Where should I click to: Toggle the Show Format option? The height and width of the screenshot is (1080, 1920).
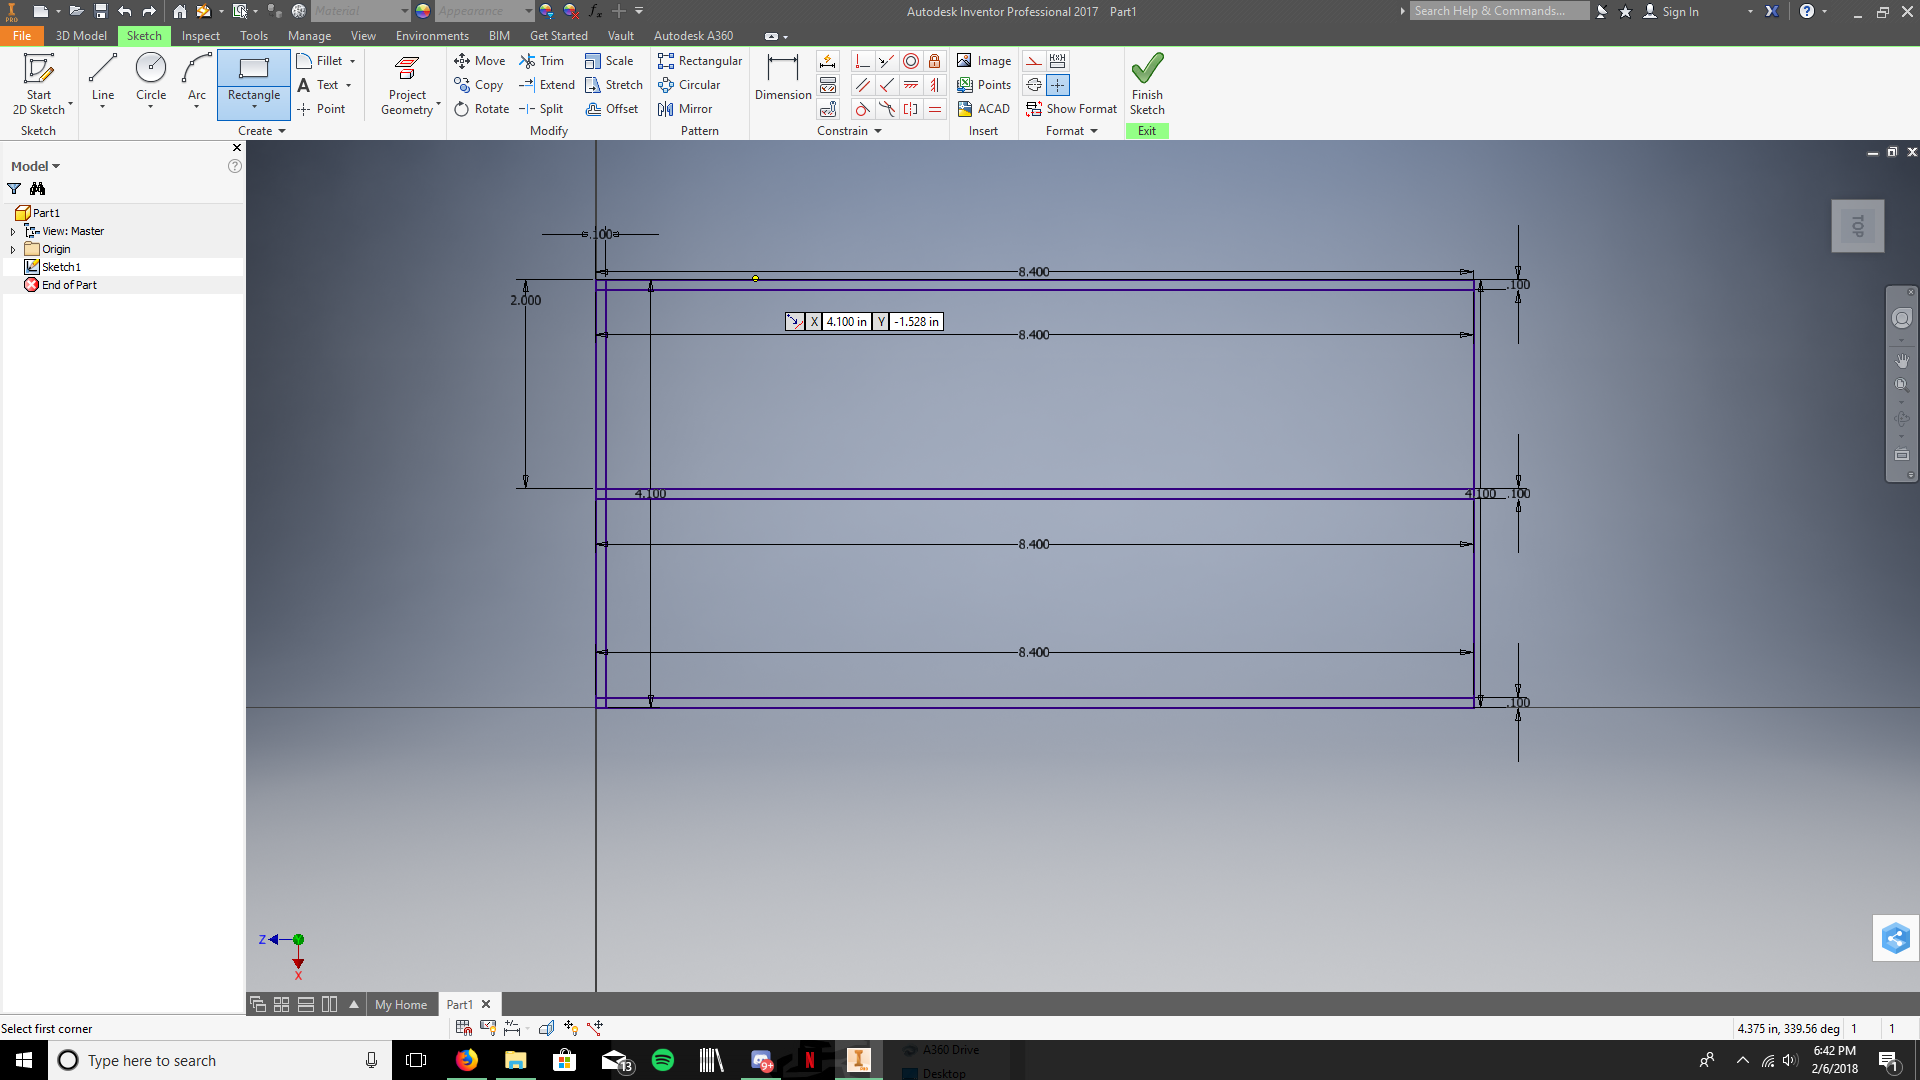[1080, 109]
